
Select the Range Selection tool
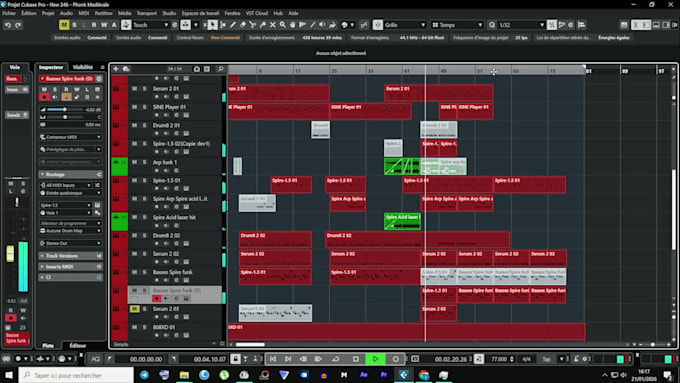pyautogui.click(x=223, y=25)
